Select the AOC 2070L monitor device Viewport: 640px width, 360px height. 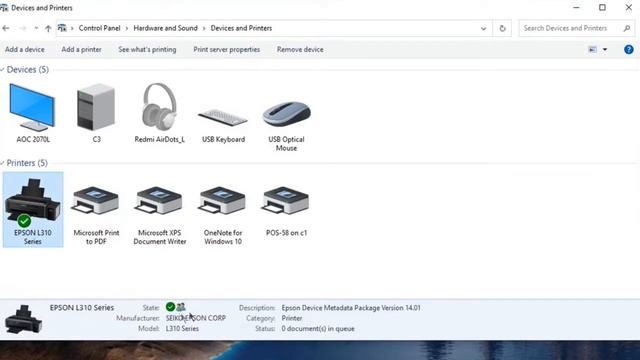pos(33,113)
